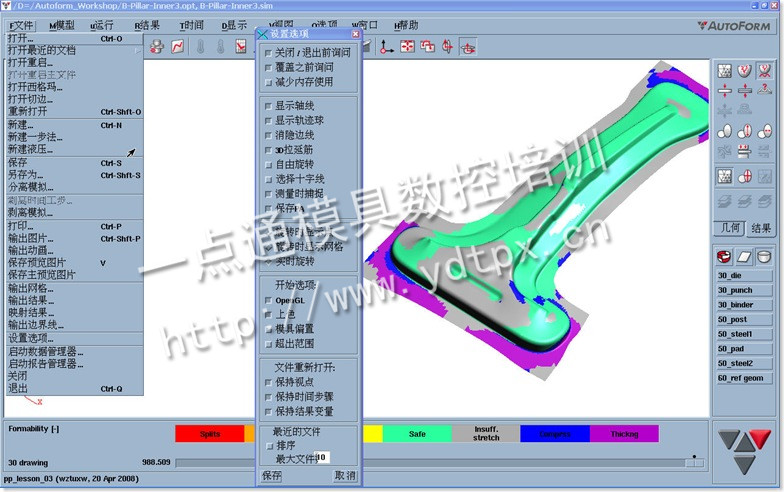Click the red Splits color swatch
Screen dimensions: 784x492
tap(209, 434)
